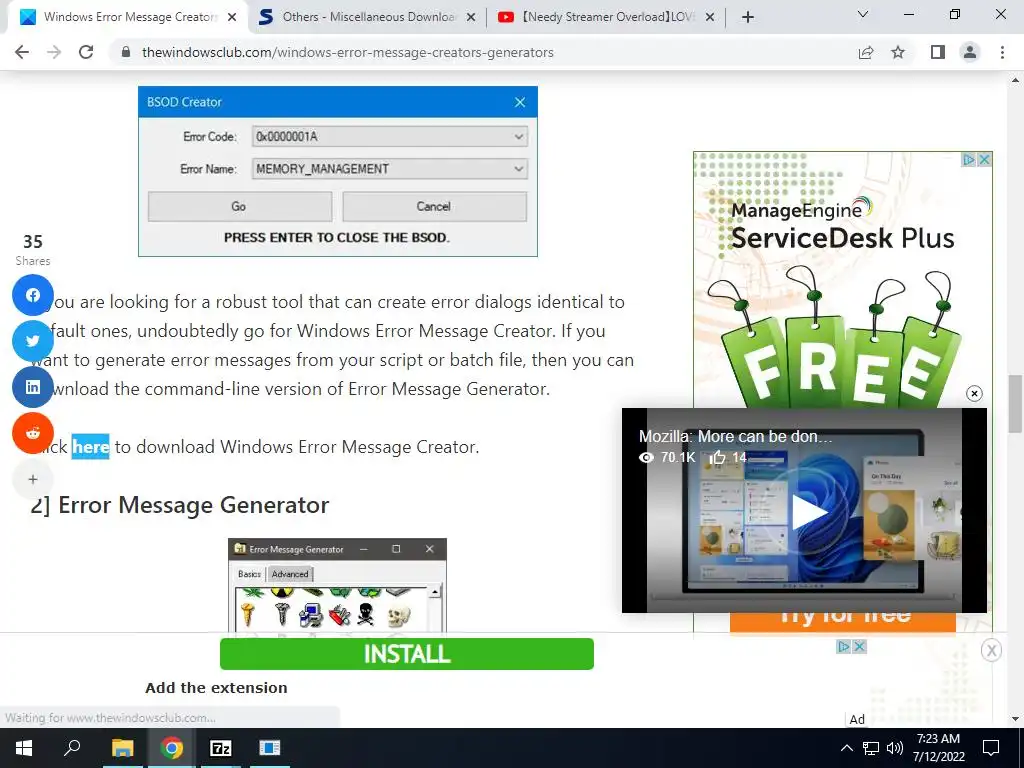Image resolution: width=1024 pixels, height=768 pixels.
Task: Click the scrollbar up arrow
Action: pyautogui.click(x=1015, y=80)
